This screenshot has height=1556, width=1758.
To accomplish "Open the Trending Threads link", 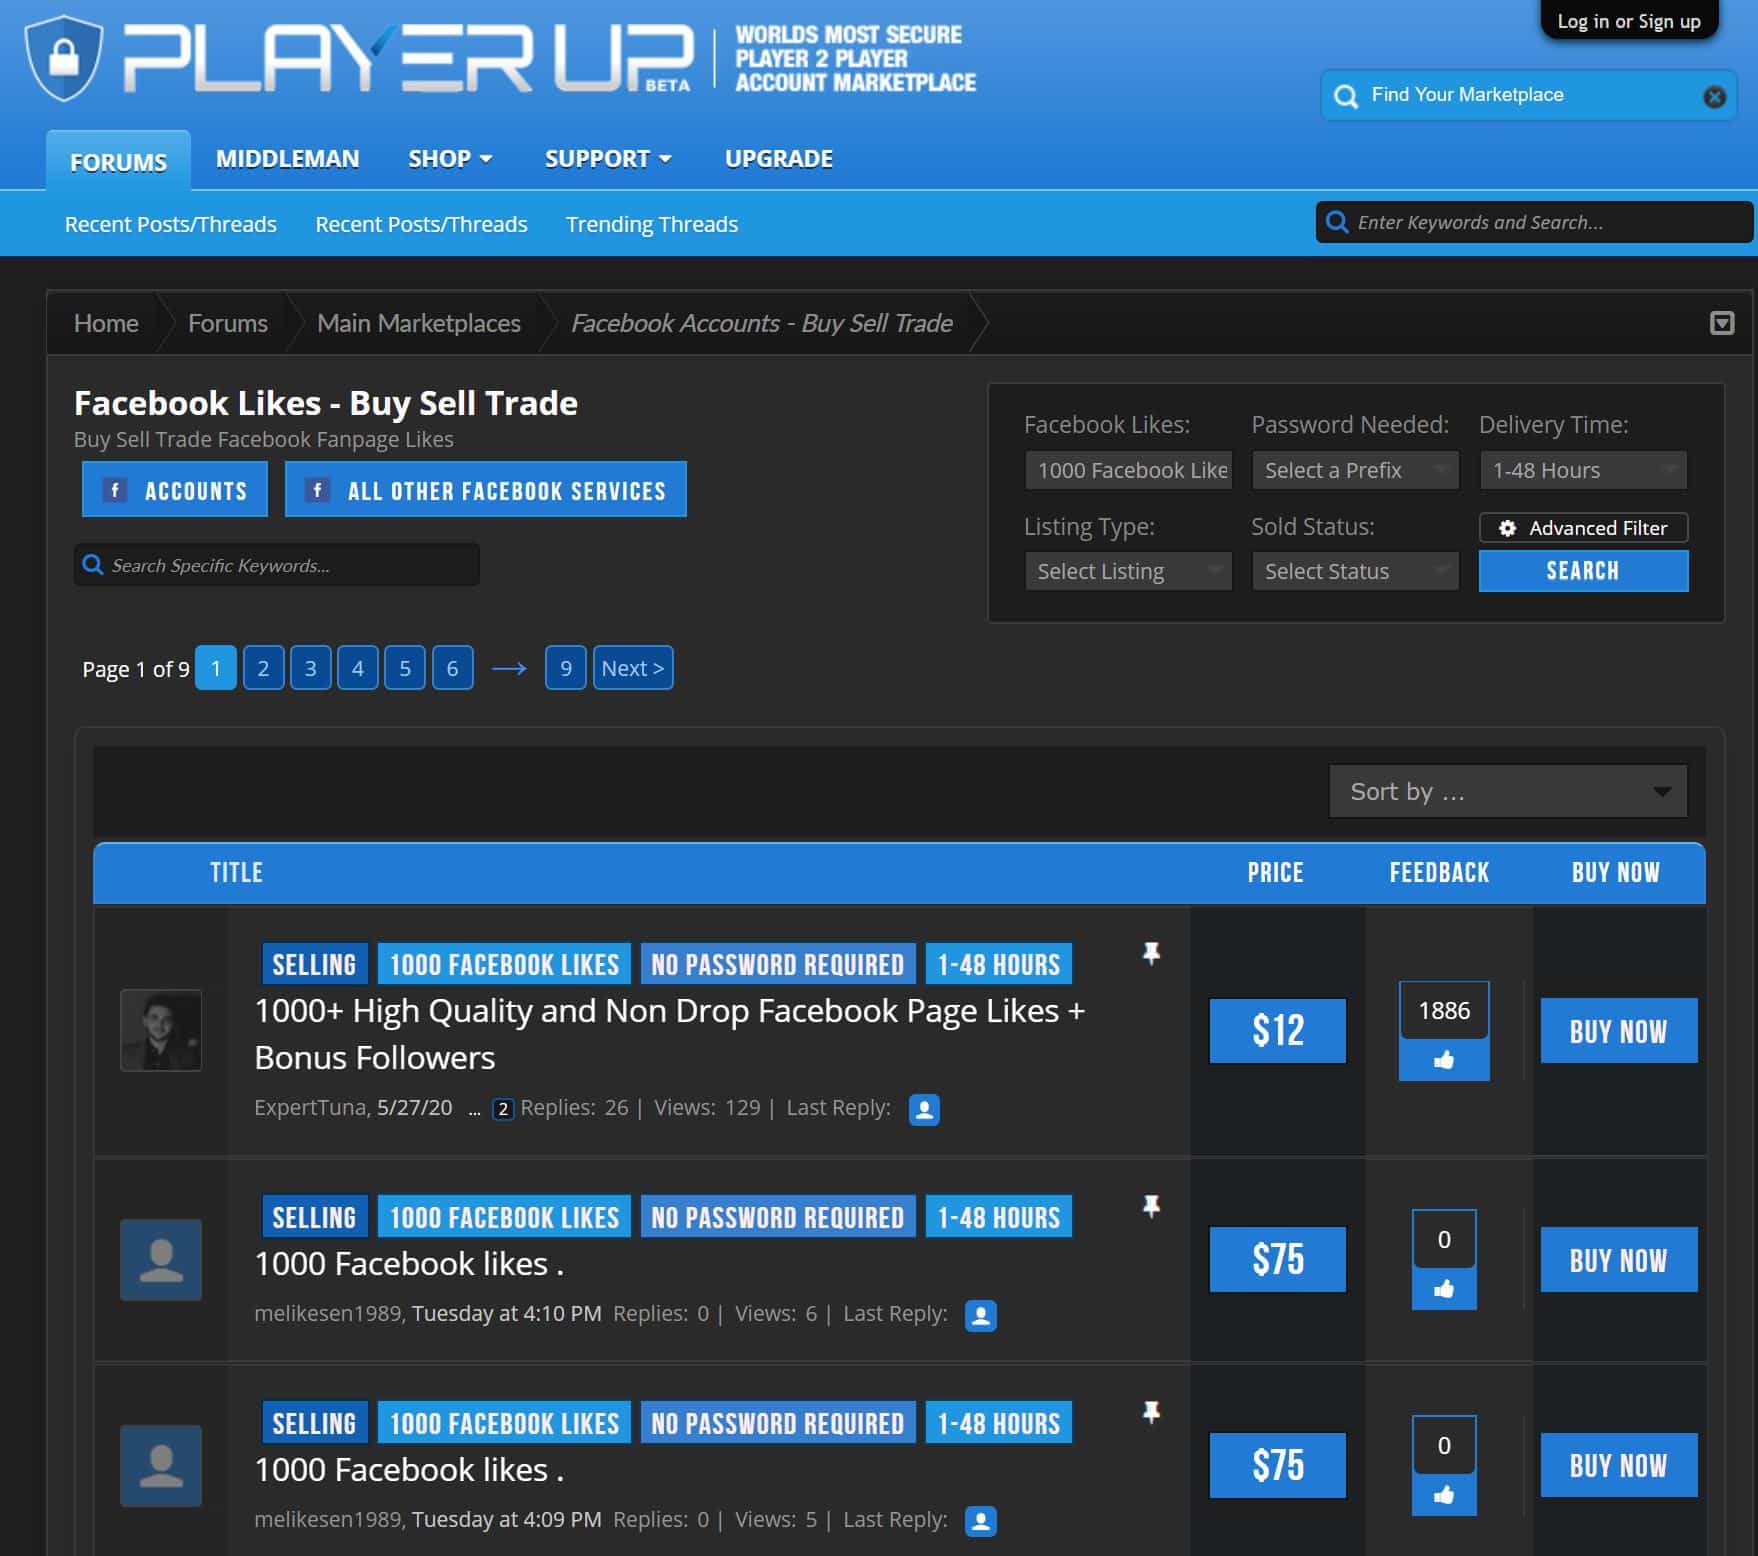I will tap(652, 224).
